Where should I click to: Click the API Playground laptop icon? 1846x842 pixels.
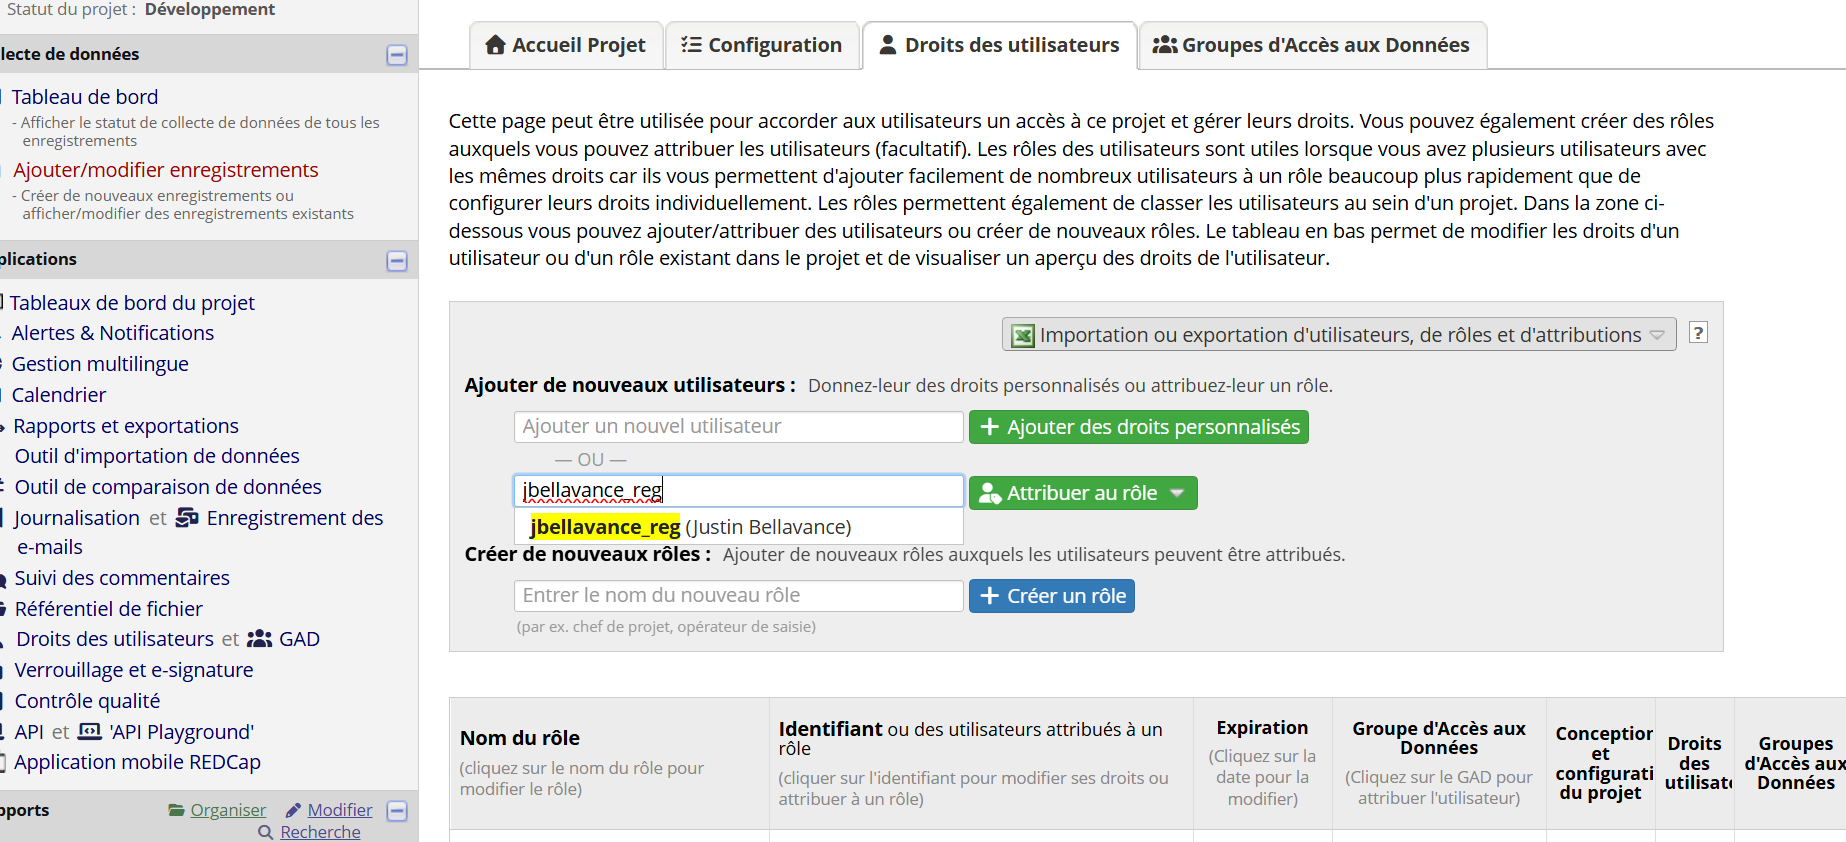[x=90, y=732]
